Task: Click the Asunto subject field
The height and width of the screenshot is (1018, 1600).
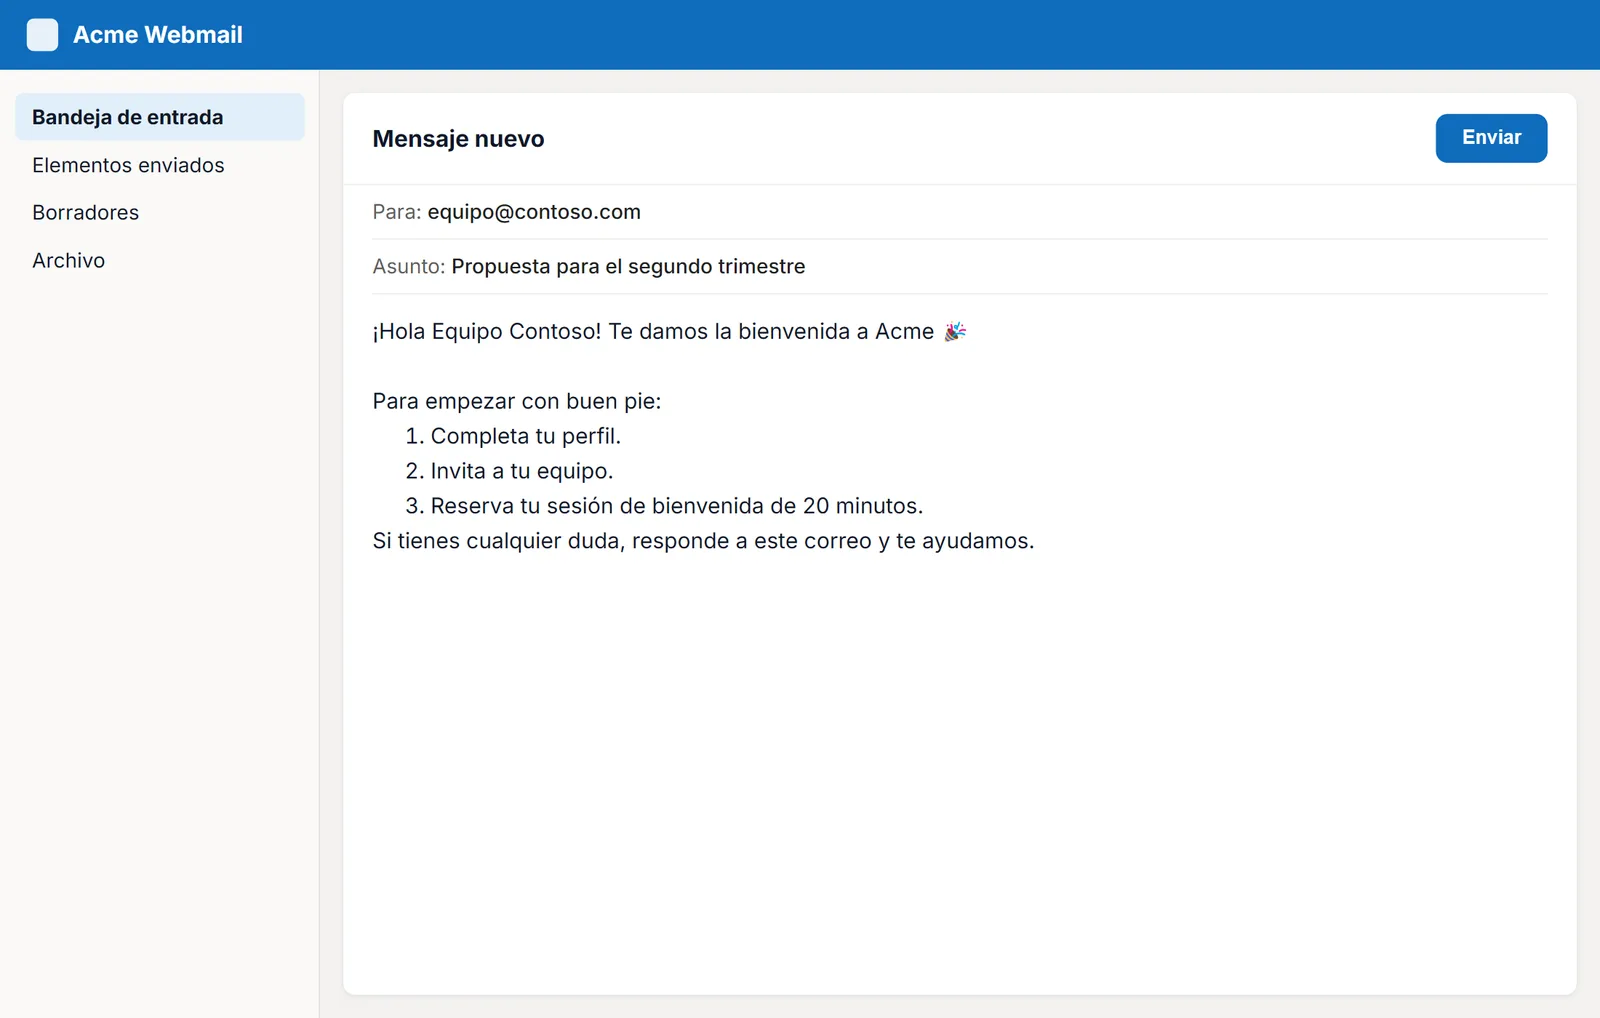Action: pos(959,267)
